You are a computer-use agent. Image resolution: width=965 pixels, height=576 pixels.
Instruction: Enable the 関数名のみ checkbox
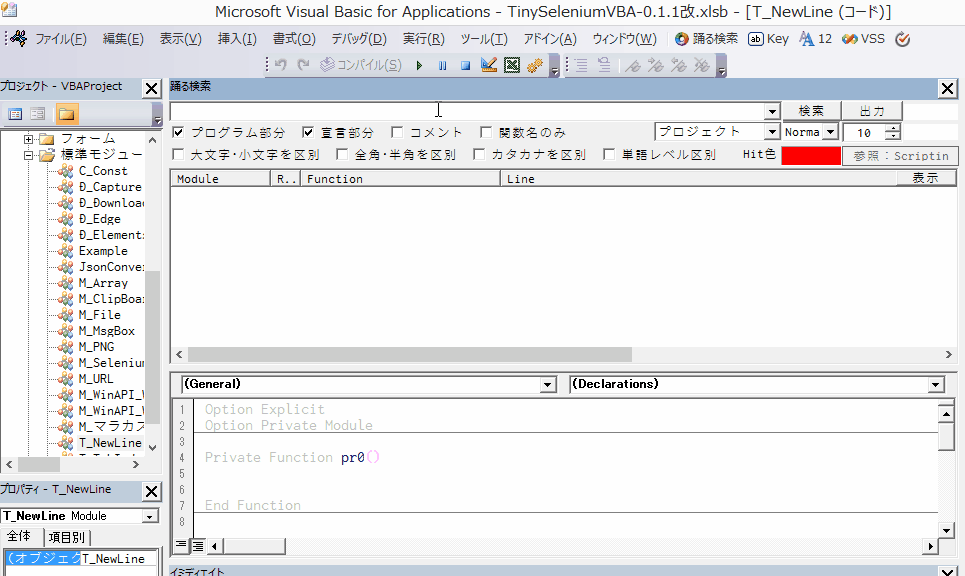(x=486, y=132)
